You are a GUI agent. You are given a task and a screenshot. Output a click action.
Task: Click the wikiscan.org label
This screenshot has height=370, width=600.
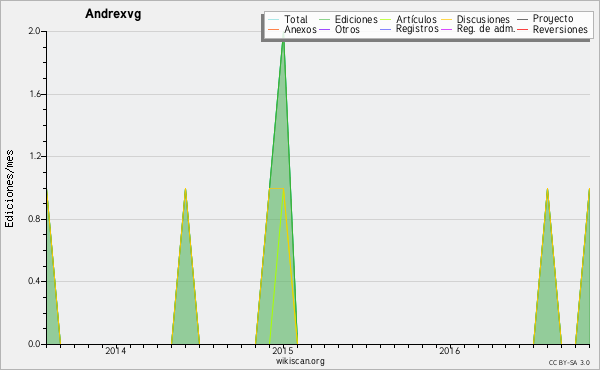pyautogui.click(x=300, y=361)
